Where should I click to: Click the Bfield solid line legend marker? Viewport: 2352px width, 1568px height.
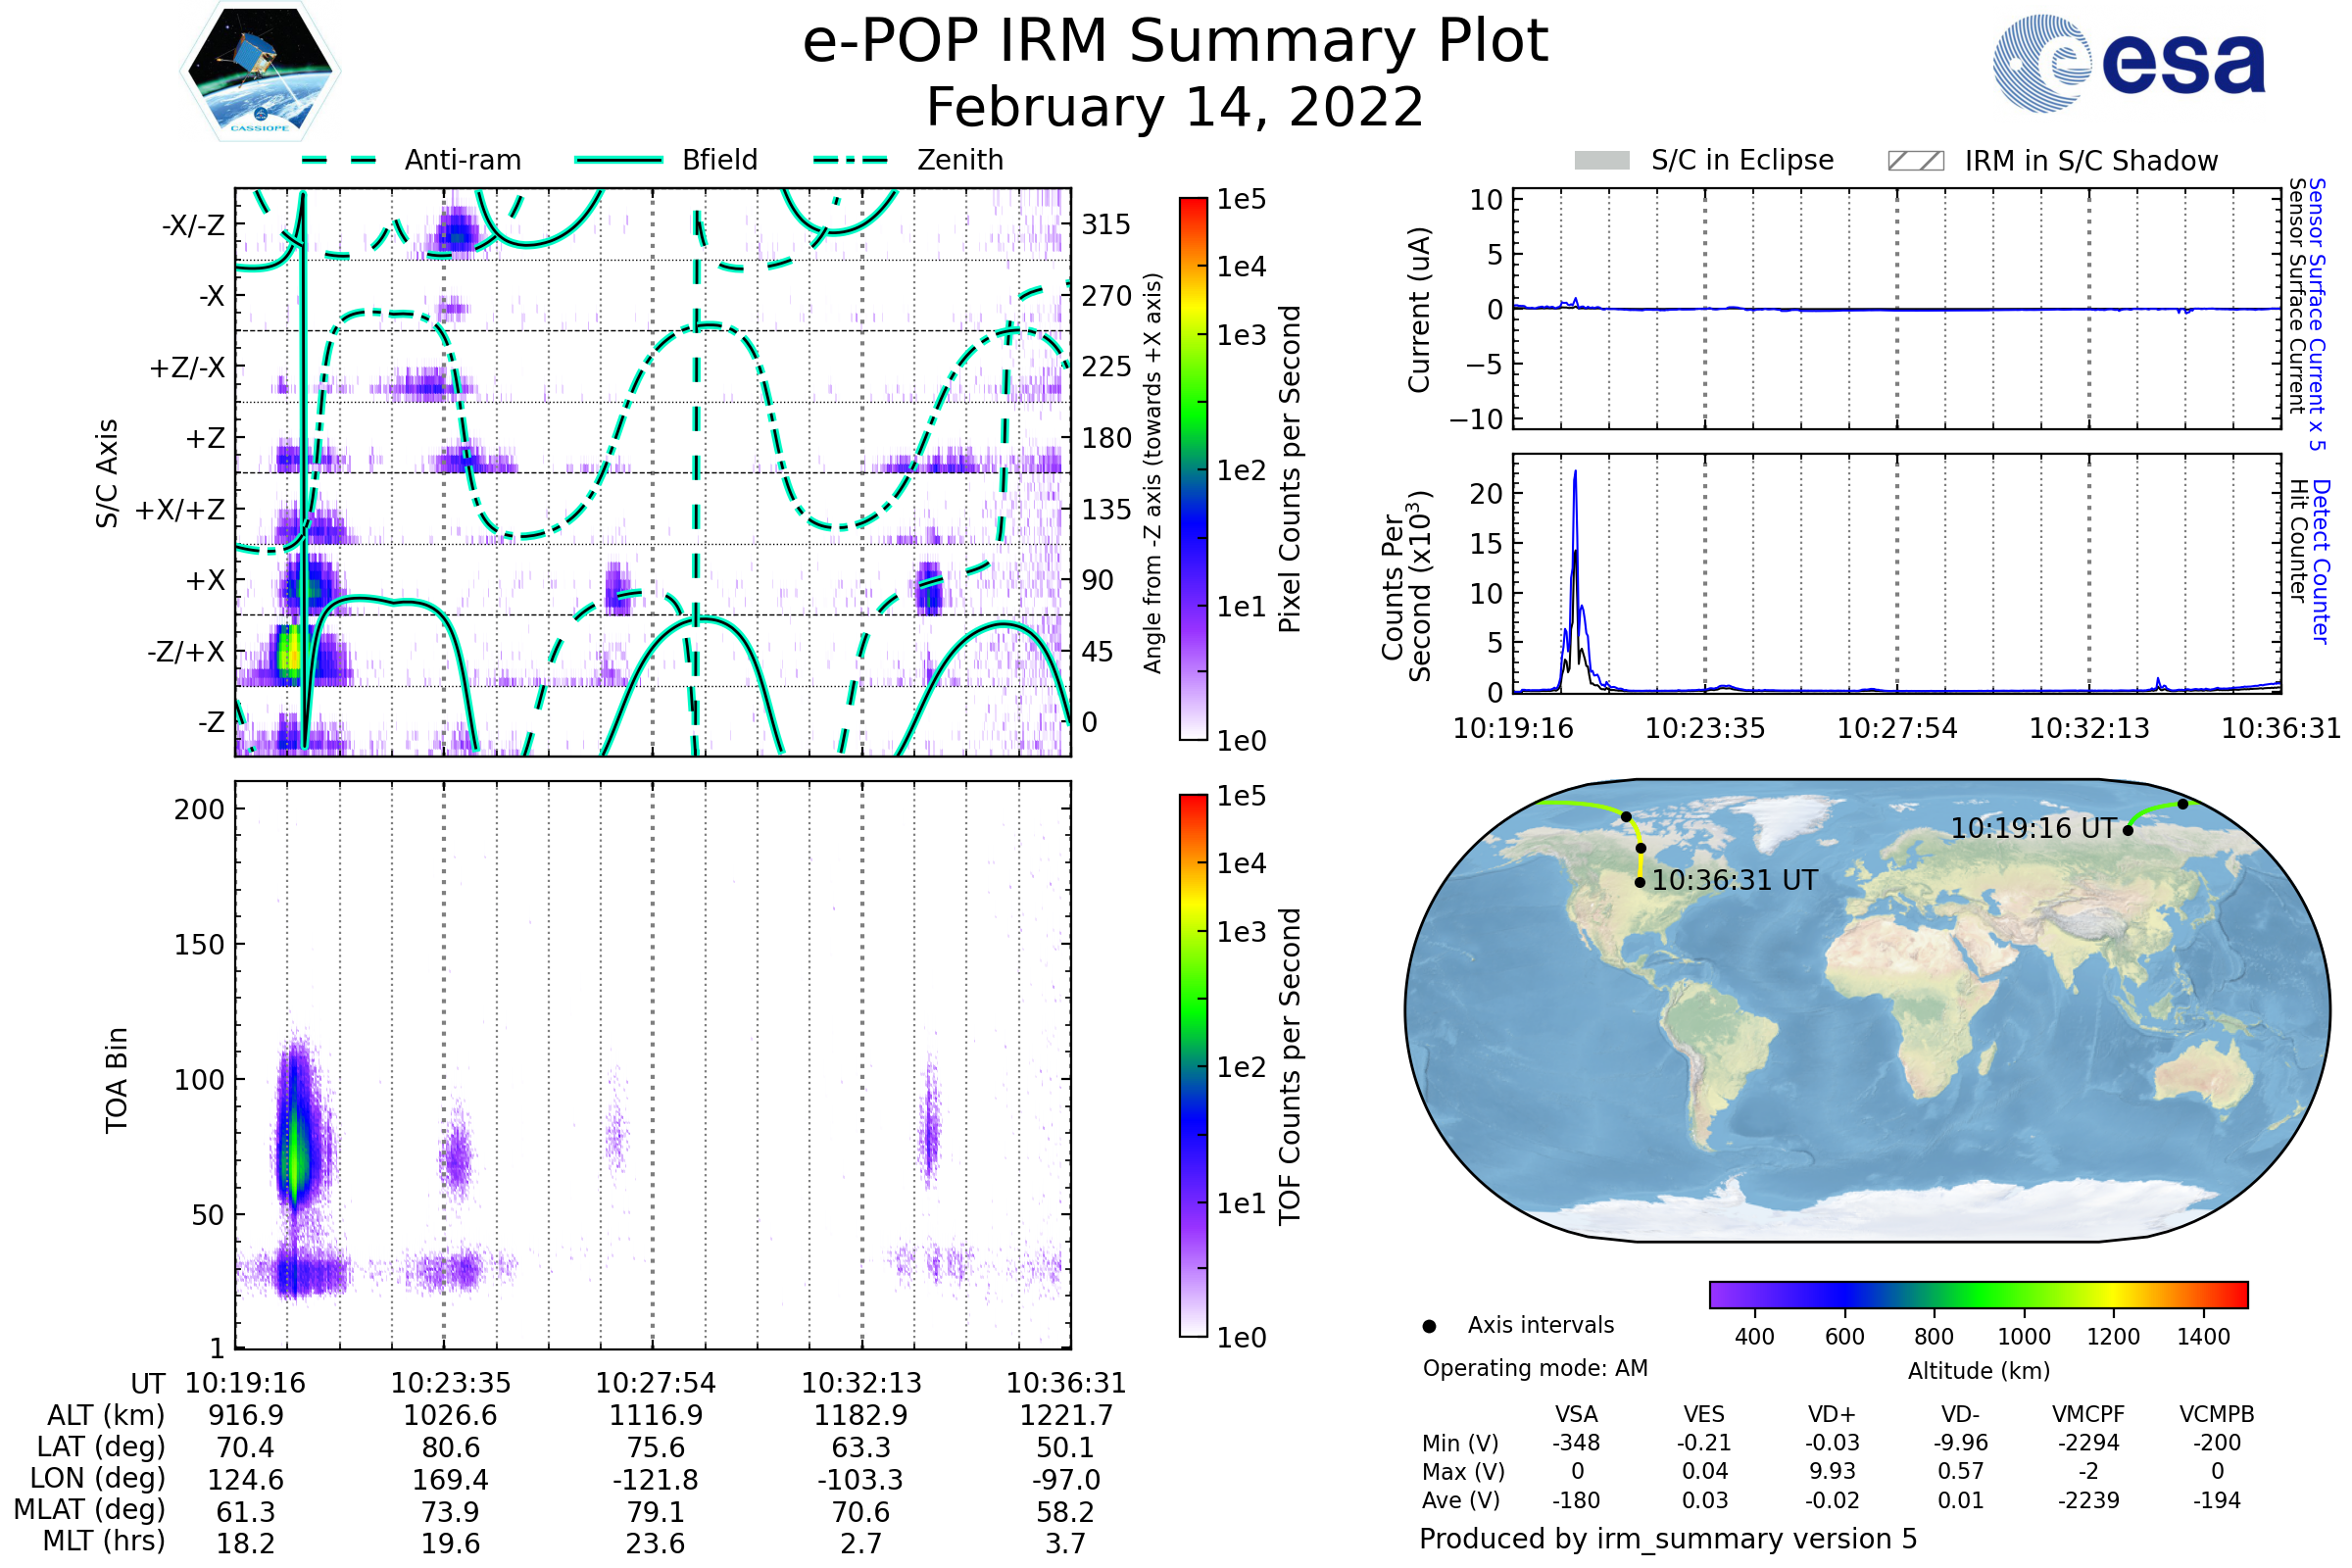click(619, 160)
